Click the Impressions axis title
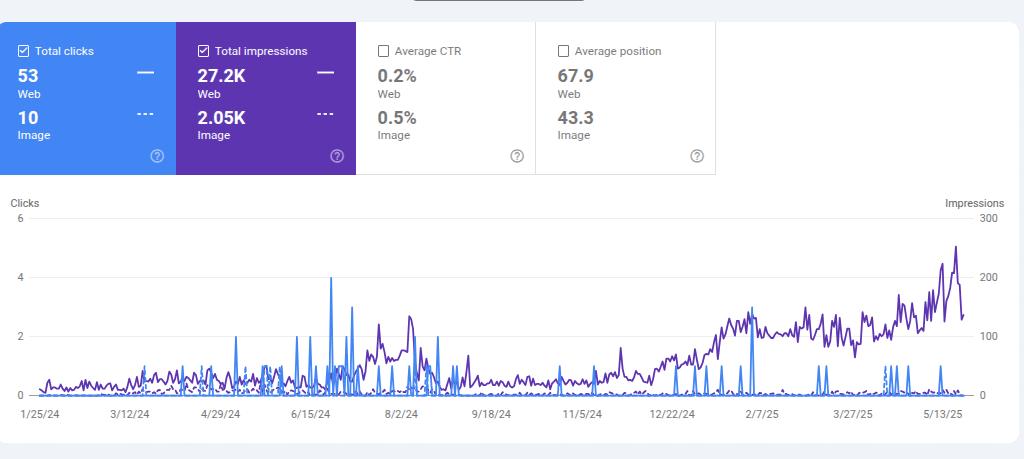 coord(974,203)
